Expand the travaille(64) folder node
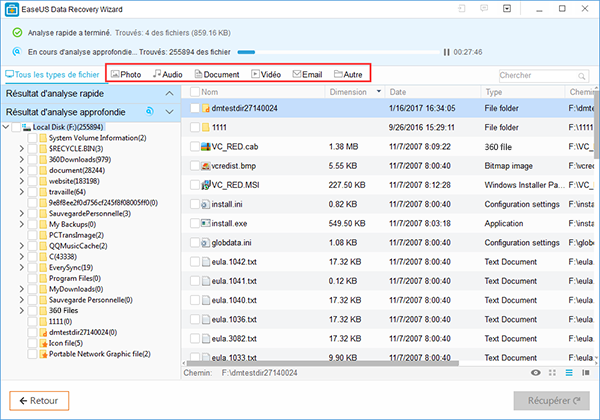This screenshot has width=600, height=420. [x=21, y=192]
